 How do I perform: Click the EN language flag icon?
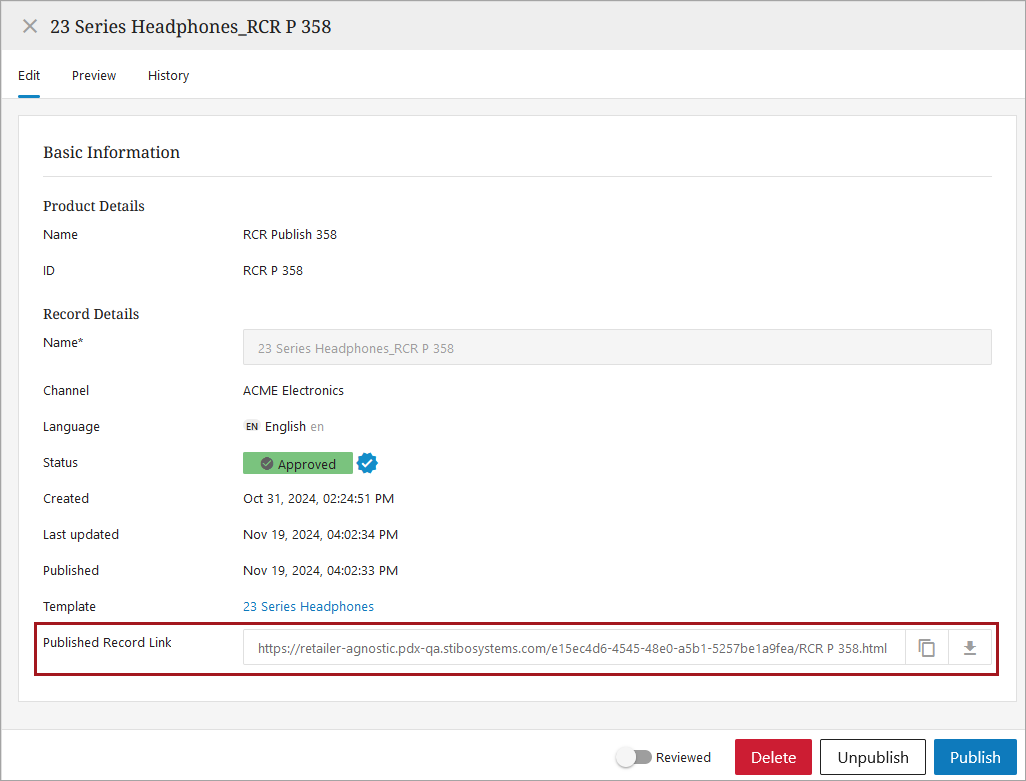[252, 427]
